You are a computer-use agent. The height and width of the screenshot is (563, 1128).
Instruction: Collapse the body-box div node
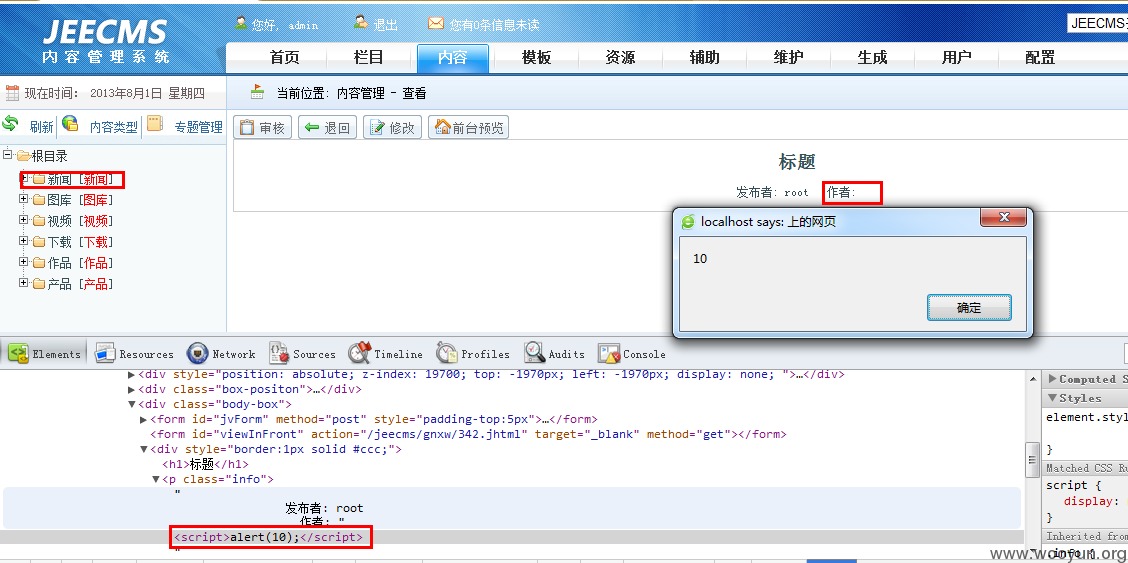click(131, 404)
